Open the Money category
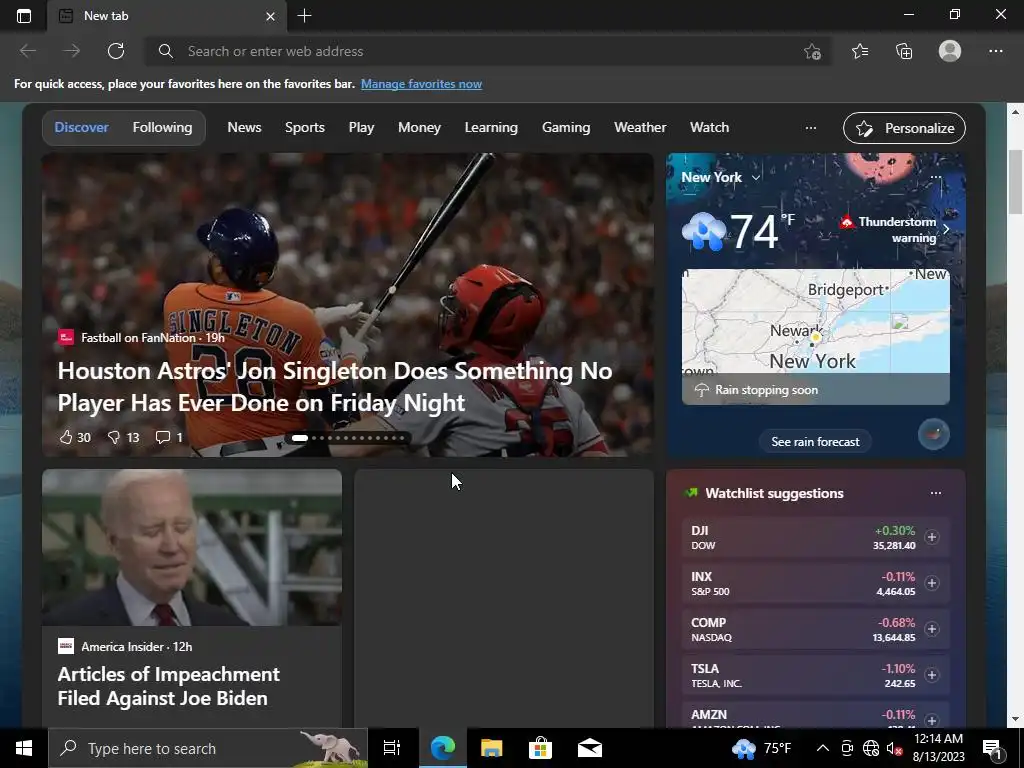Screen dimensions: 1024x768 (419, 127)
